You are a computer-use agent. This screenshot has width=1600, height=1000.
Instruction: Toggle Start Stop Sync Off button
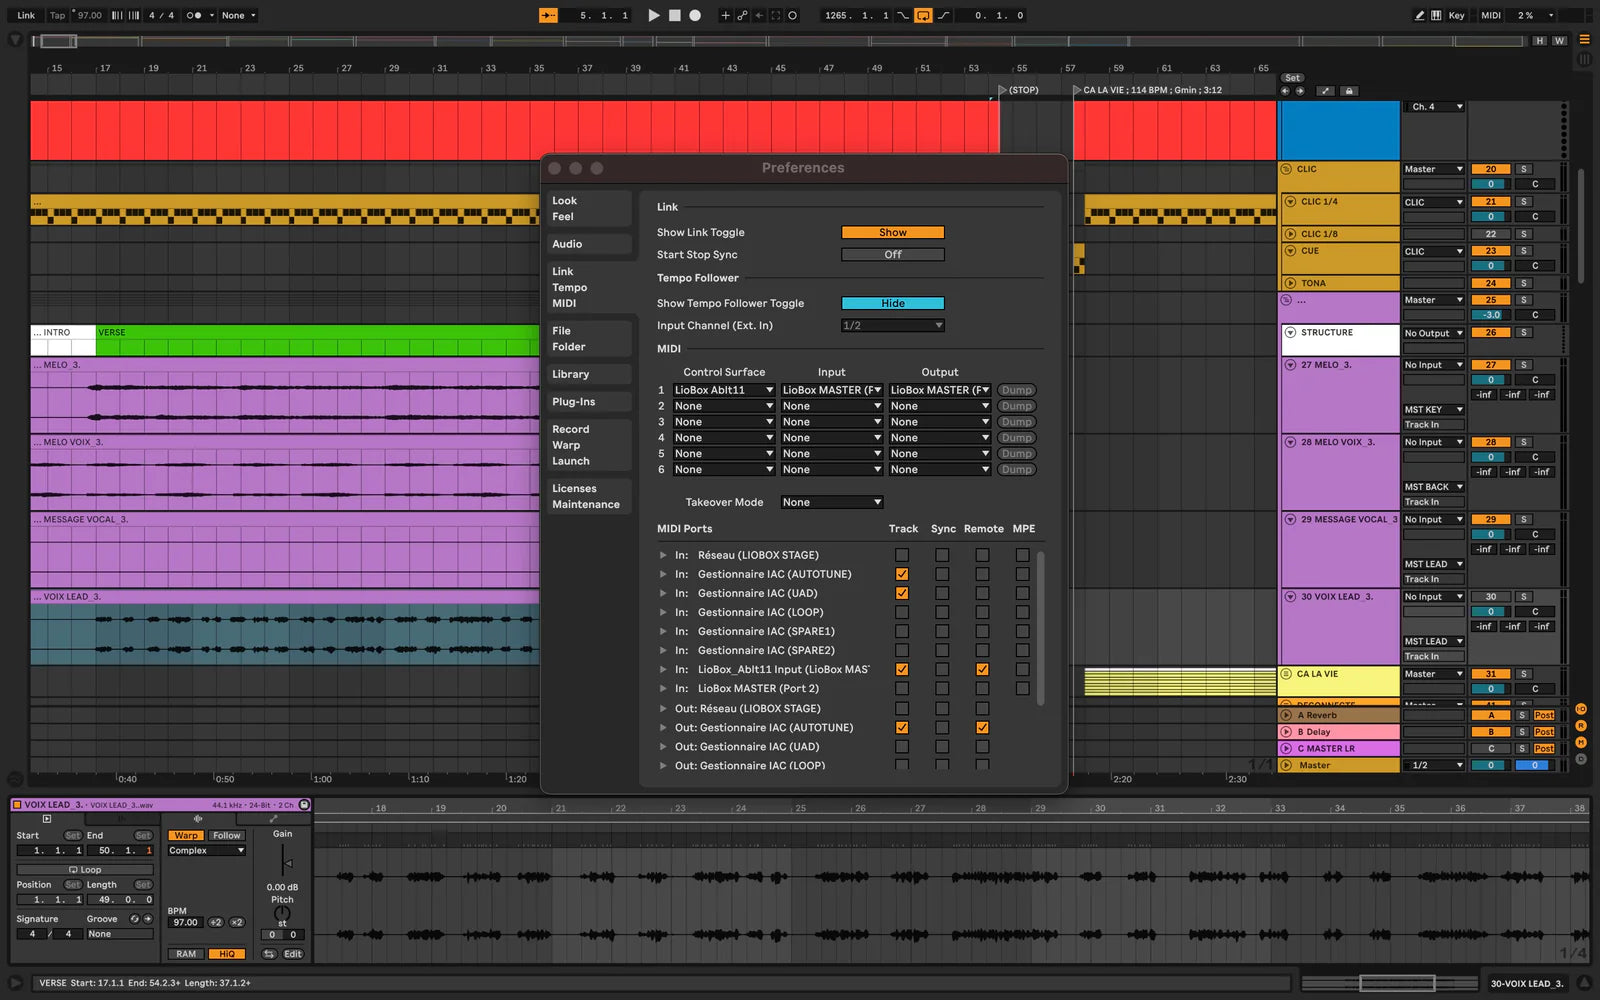click(x=892, y=255)
